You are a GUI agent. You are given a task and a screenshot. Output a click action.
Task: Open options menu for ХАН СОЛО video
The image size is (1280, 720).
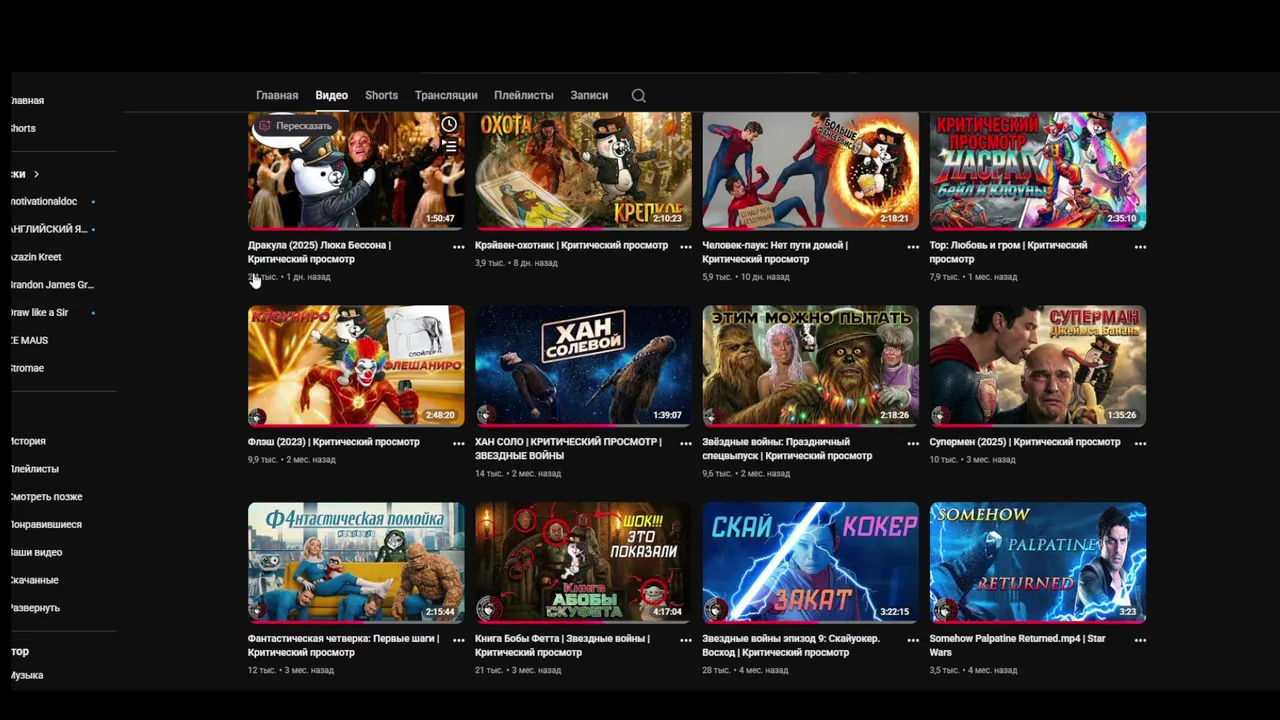point(686,443)
